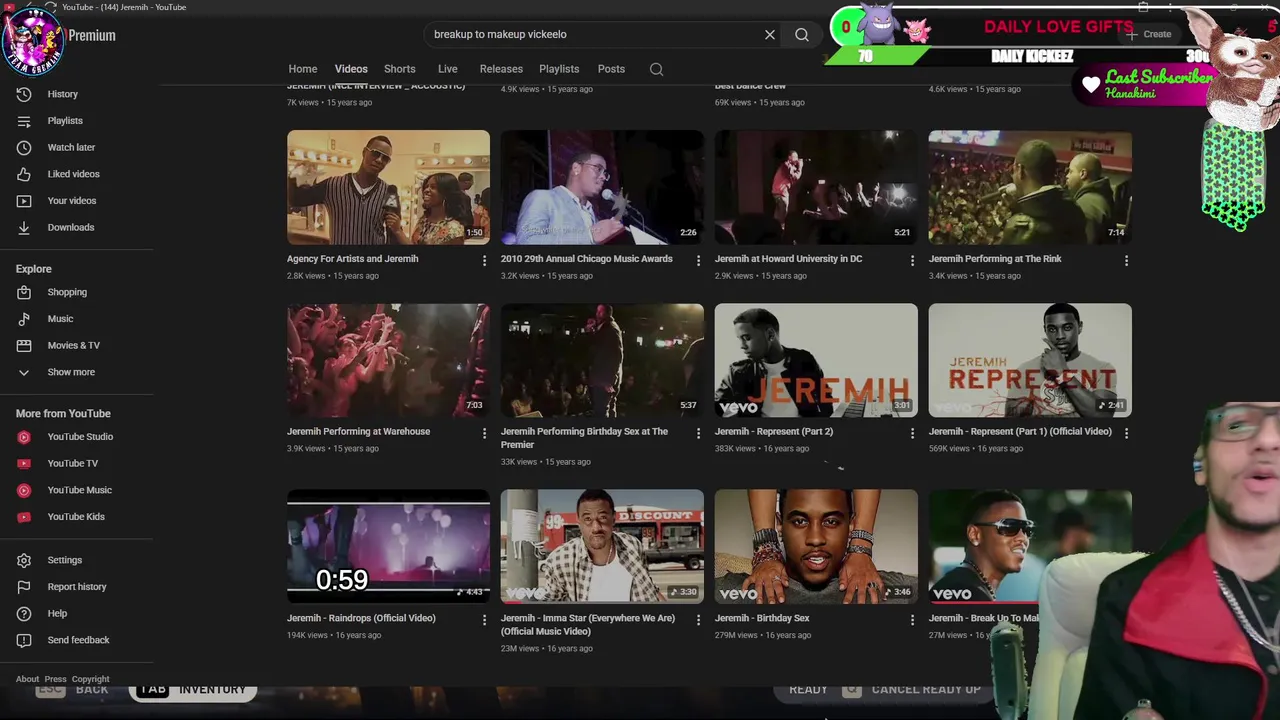Play Jeremih Performing at Warehouse thumbnail
The height and width of the screenshot is (720, 1280).
pyautogui.click(x=388, y=360)
